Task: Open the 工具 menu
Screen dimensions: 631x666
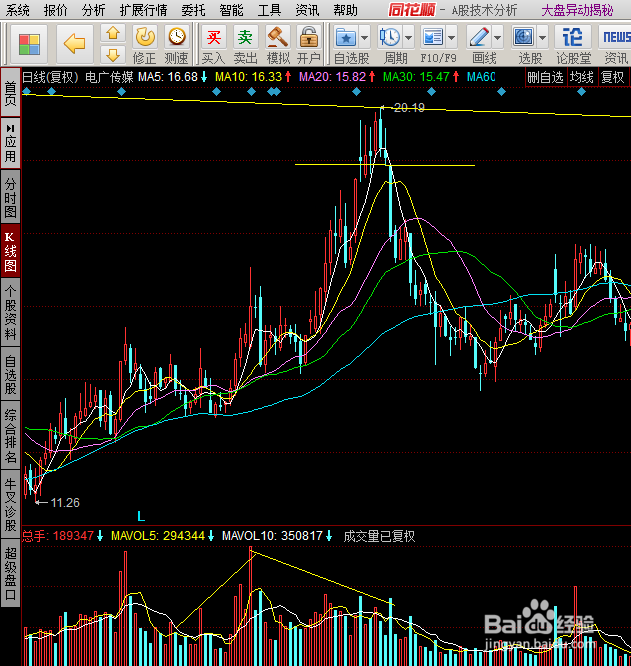Action: (x=269, y=10)
